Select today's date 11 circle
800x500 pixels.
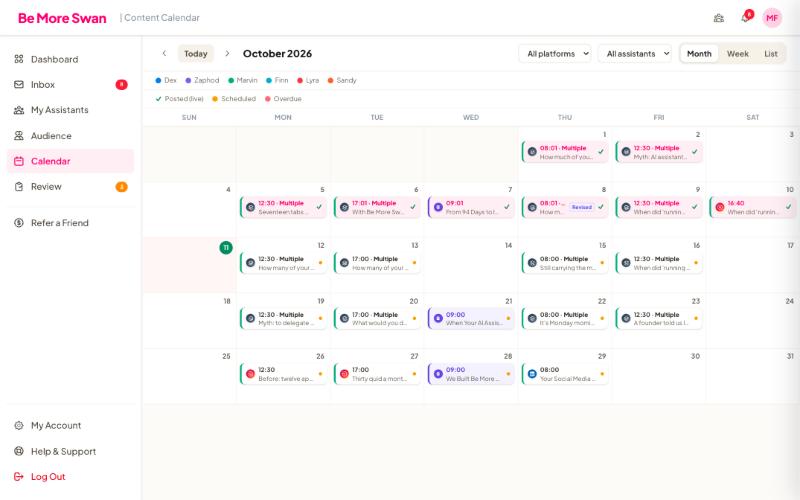point(226,247)
